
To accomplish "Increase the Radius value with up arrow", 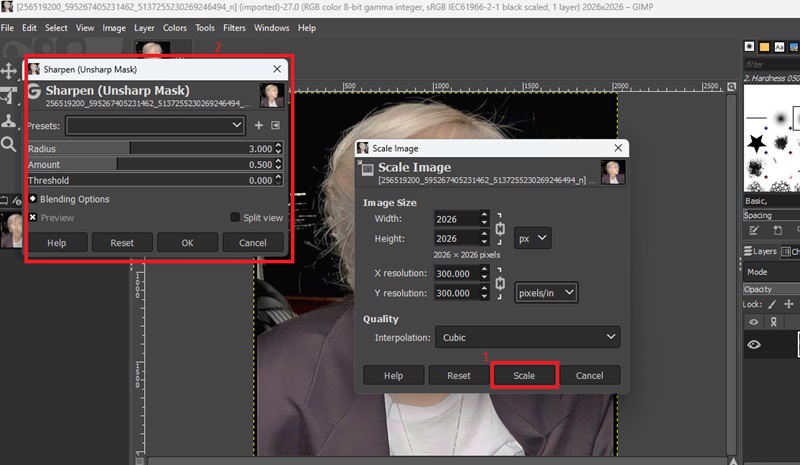I will click(278, 145).
